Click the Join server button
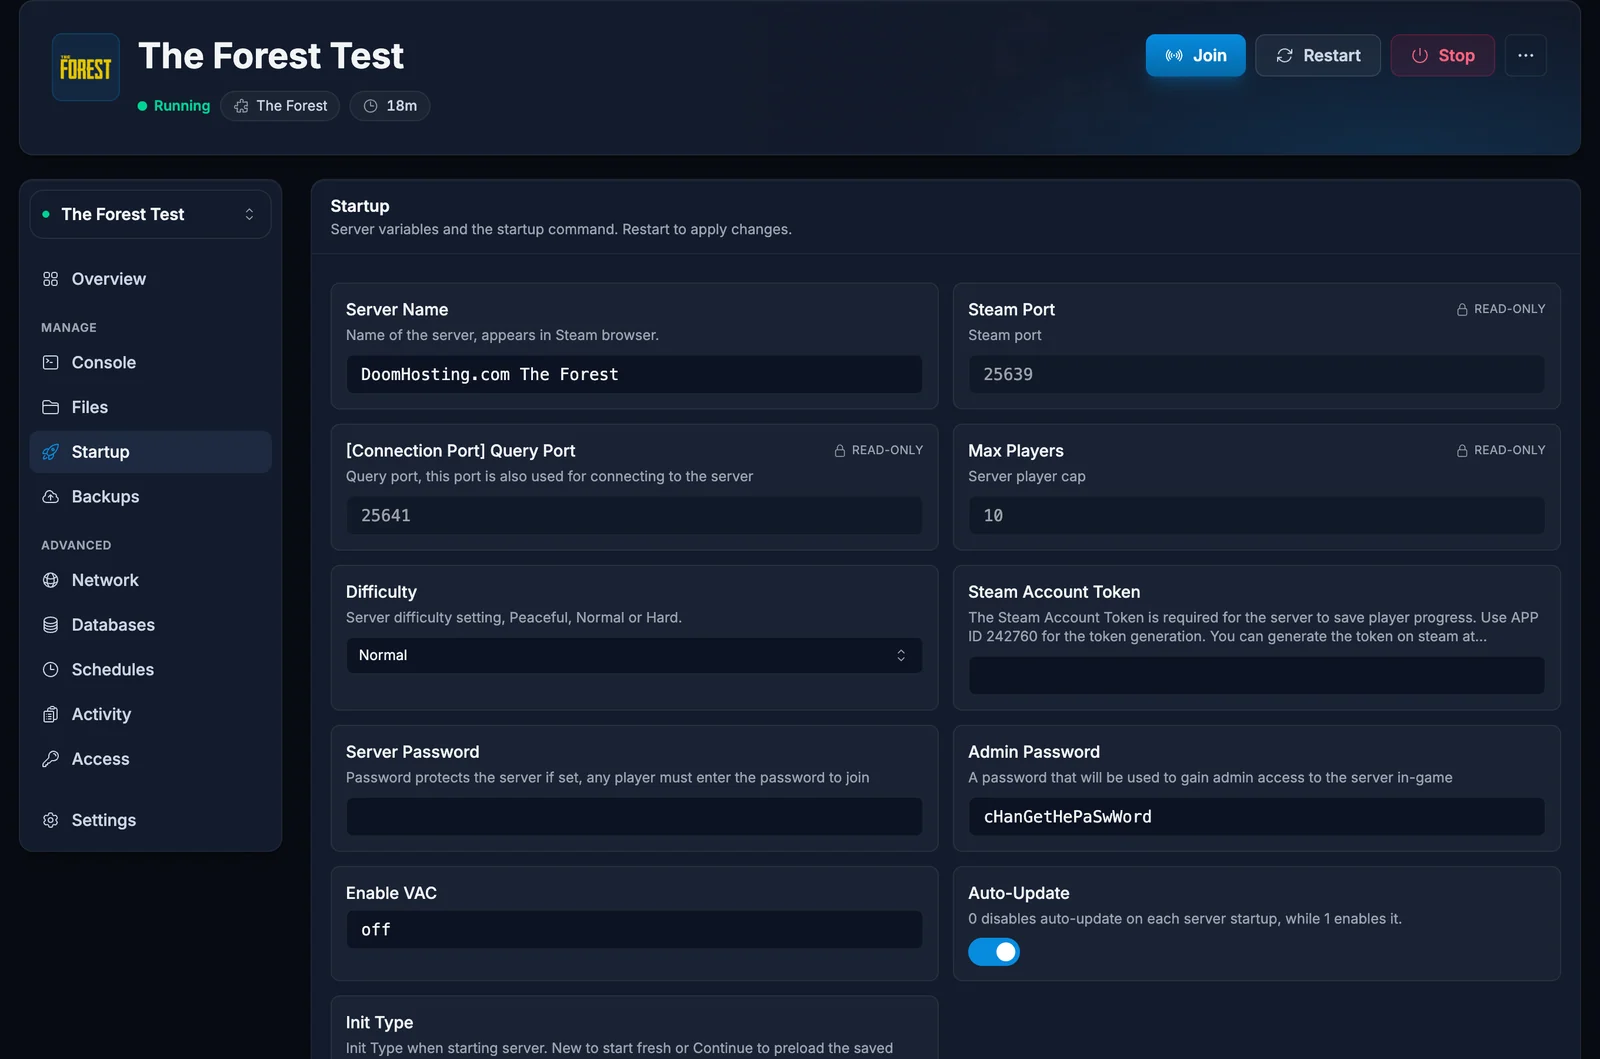The height and width of the screenshot is (1059, 1600). [x=1195, y=56]
